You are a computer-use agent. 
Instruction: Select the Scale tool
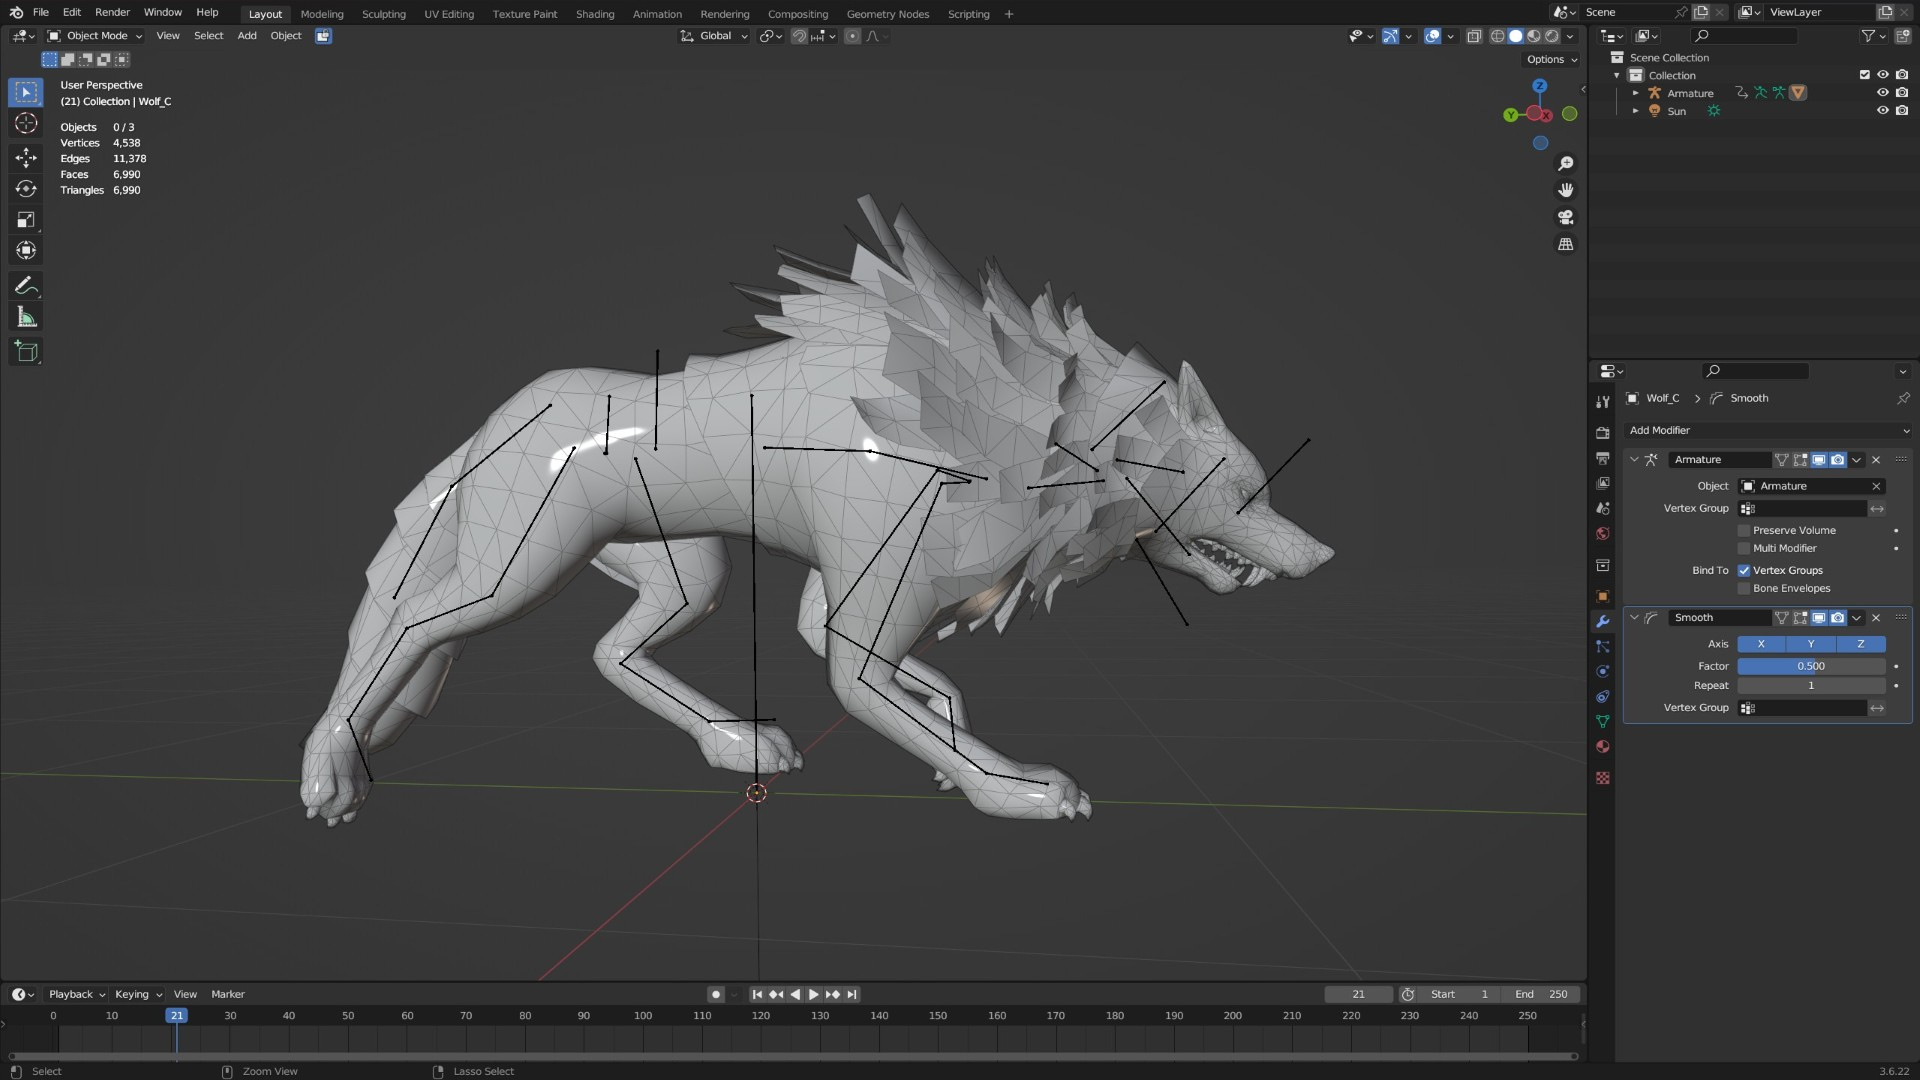coord(26,220)
